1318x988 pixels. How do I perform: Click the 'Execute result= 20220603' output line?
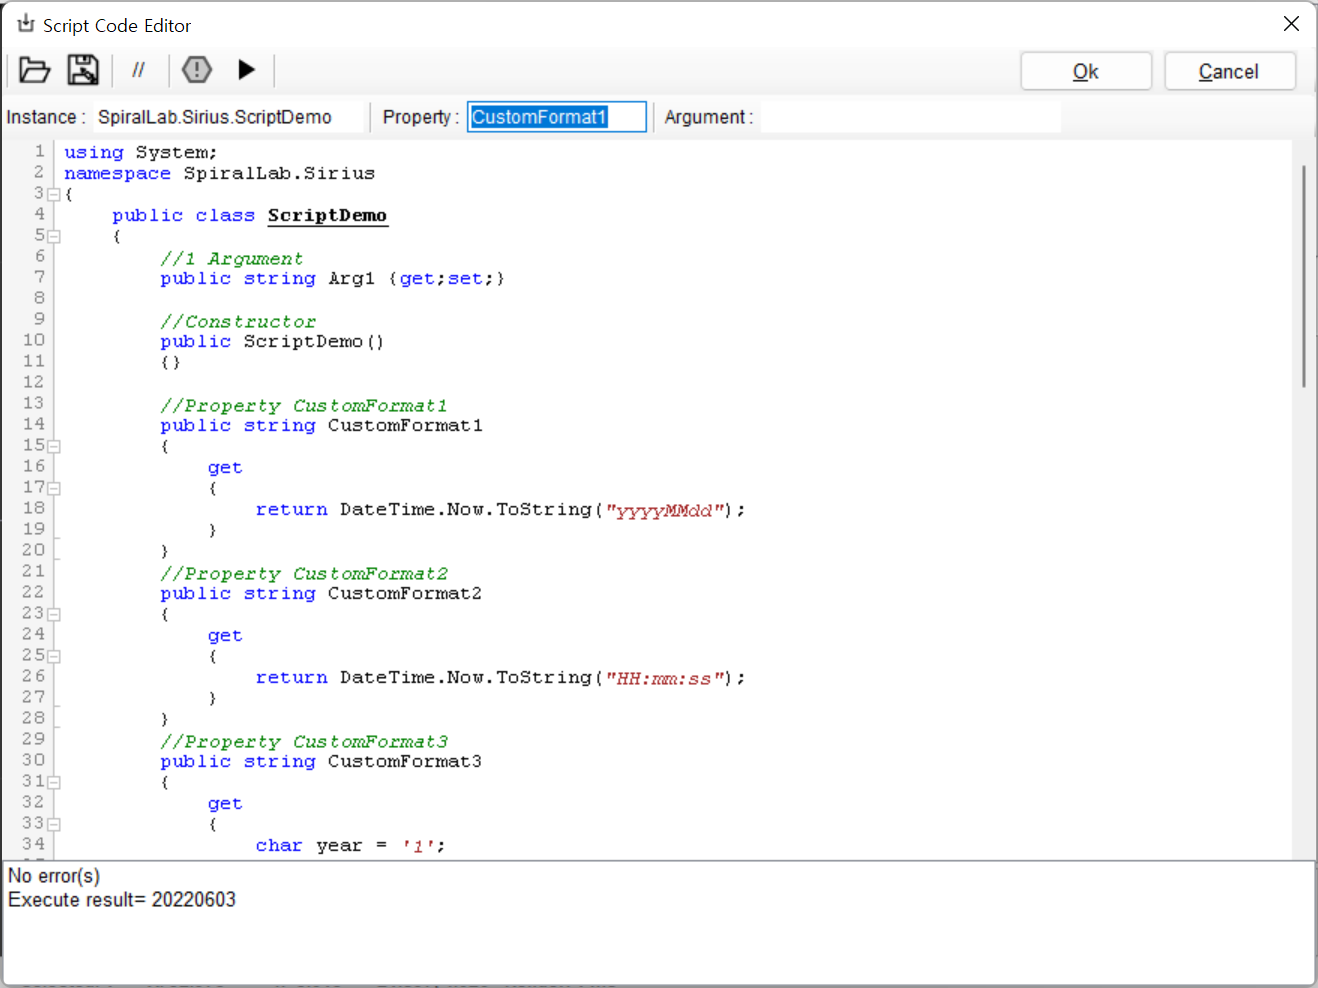[122, 900]
